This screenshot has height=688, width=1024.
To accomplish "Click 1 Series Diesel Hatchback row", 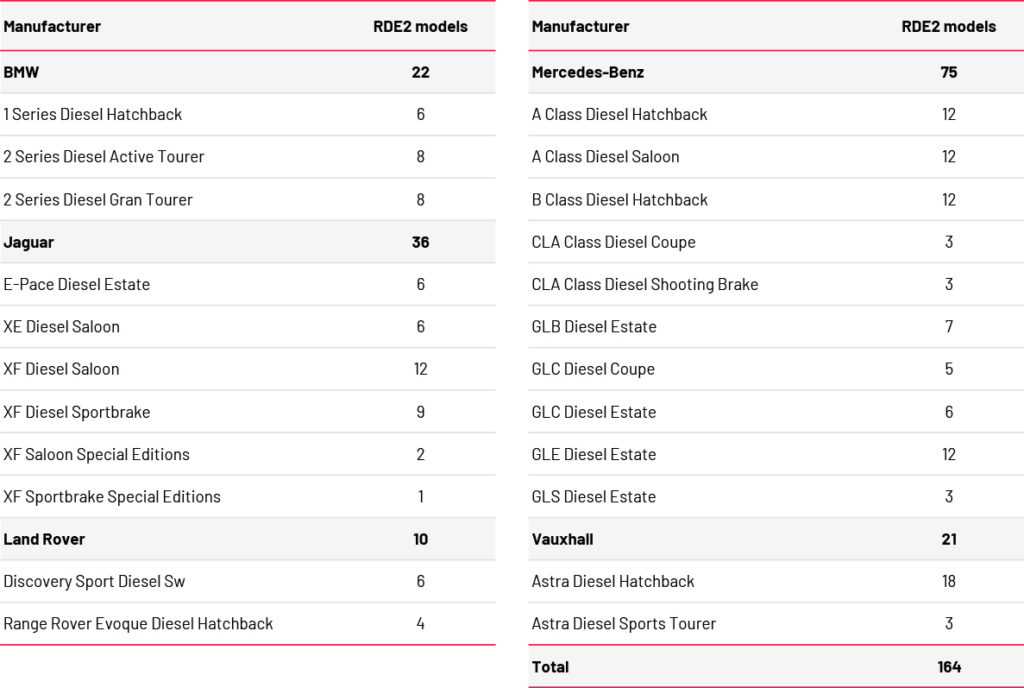I will 93,114.
